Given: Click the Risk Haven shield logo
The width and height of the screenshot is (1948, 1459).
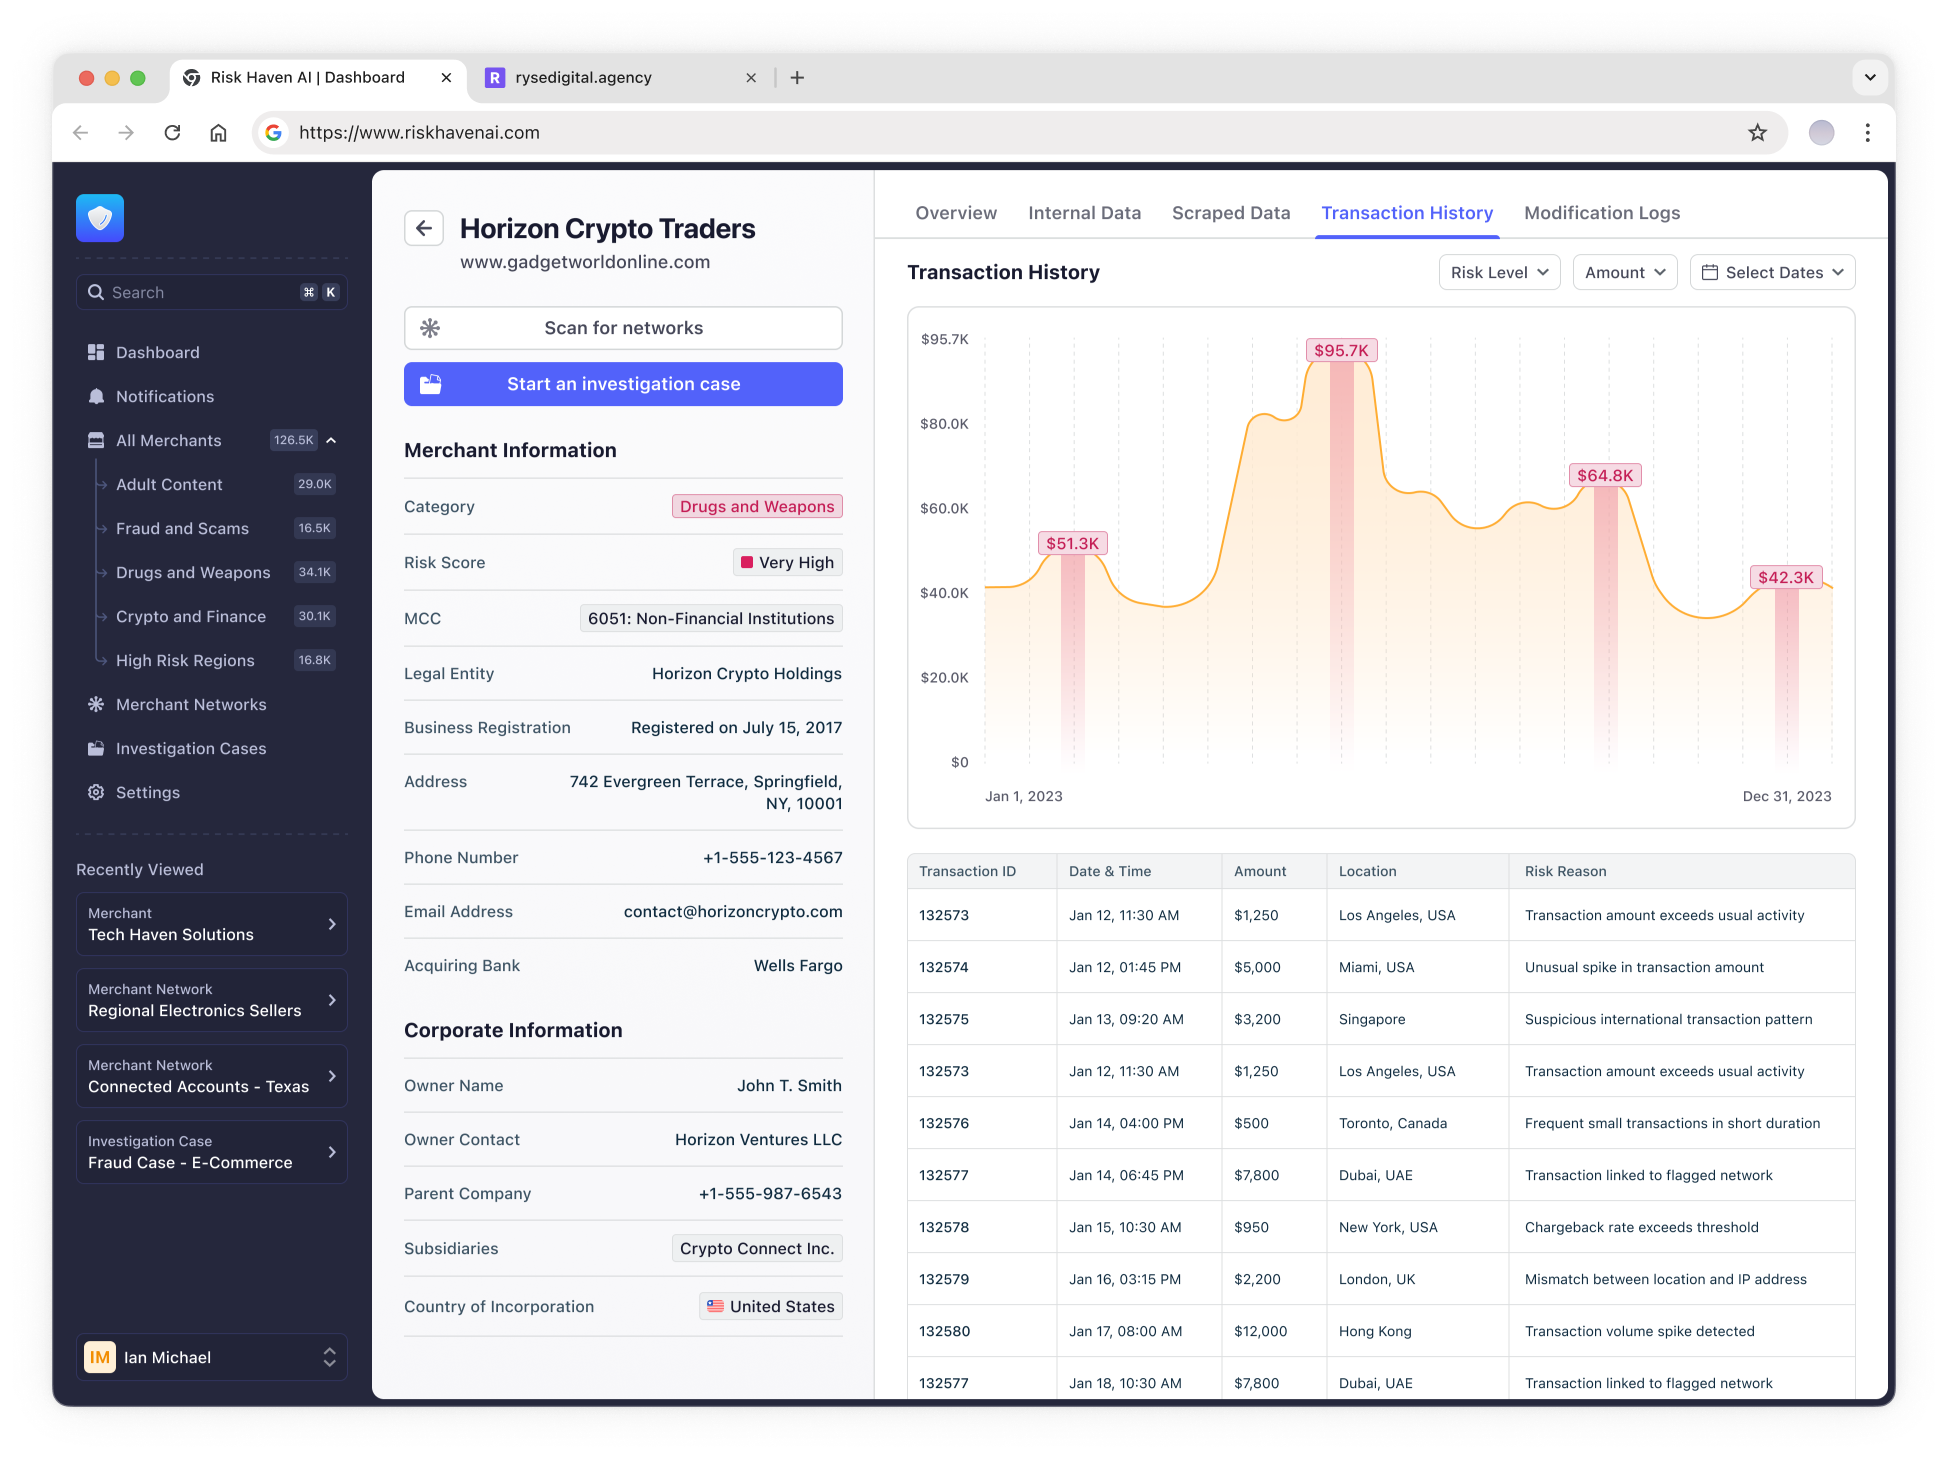Looking at the screenshot, I should (100, 218).
